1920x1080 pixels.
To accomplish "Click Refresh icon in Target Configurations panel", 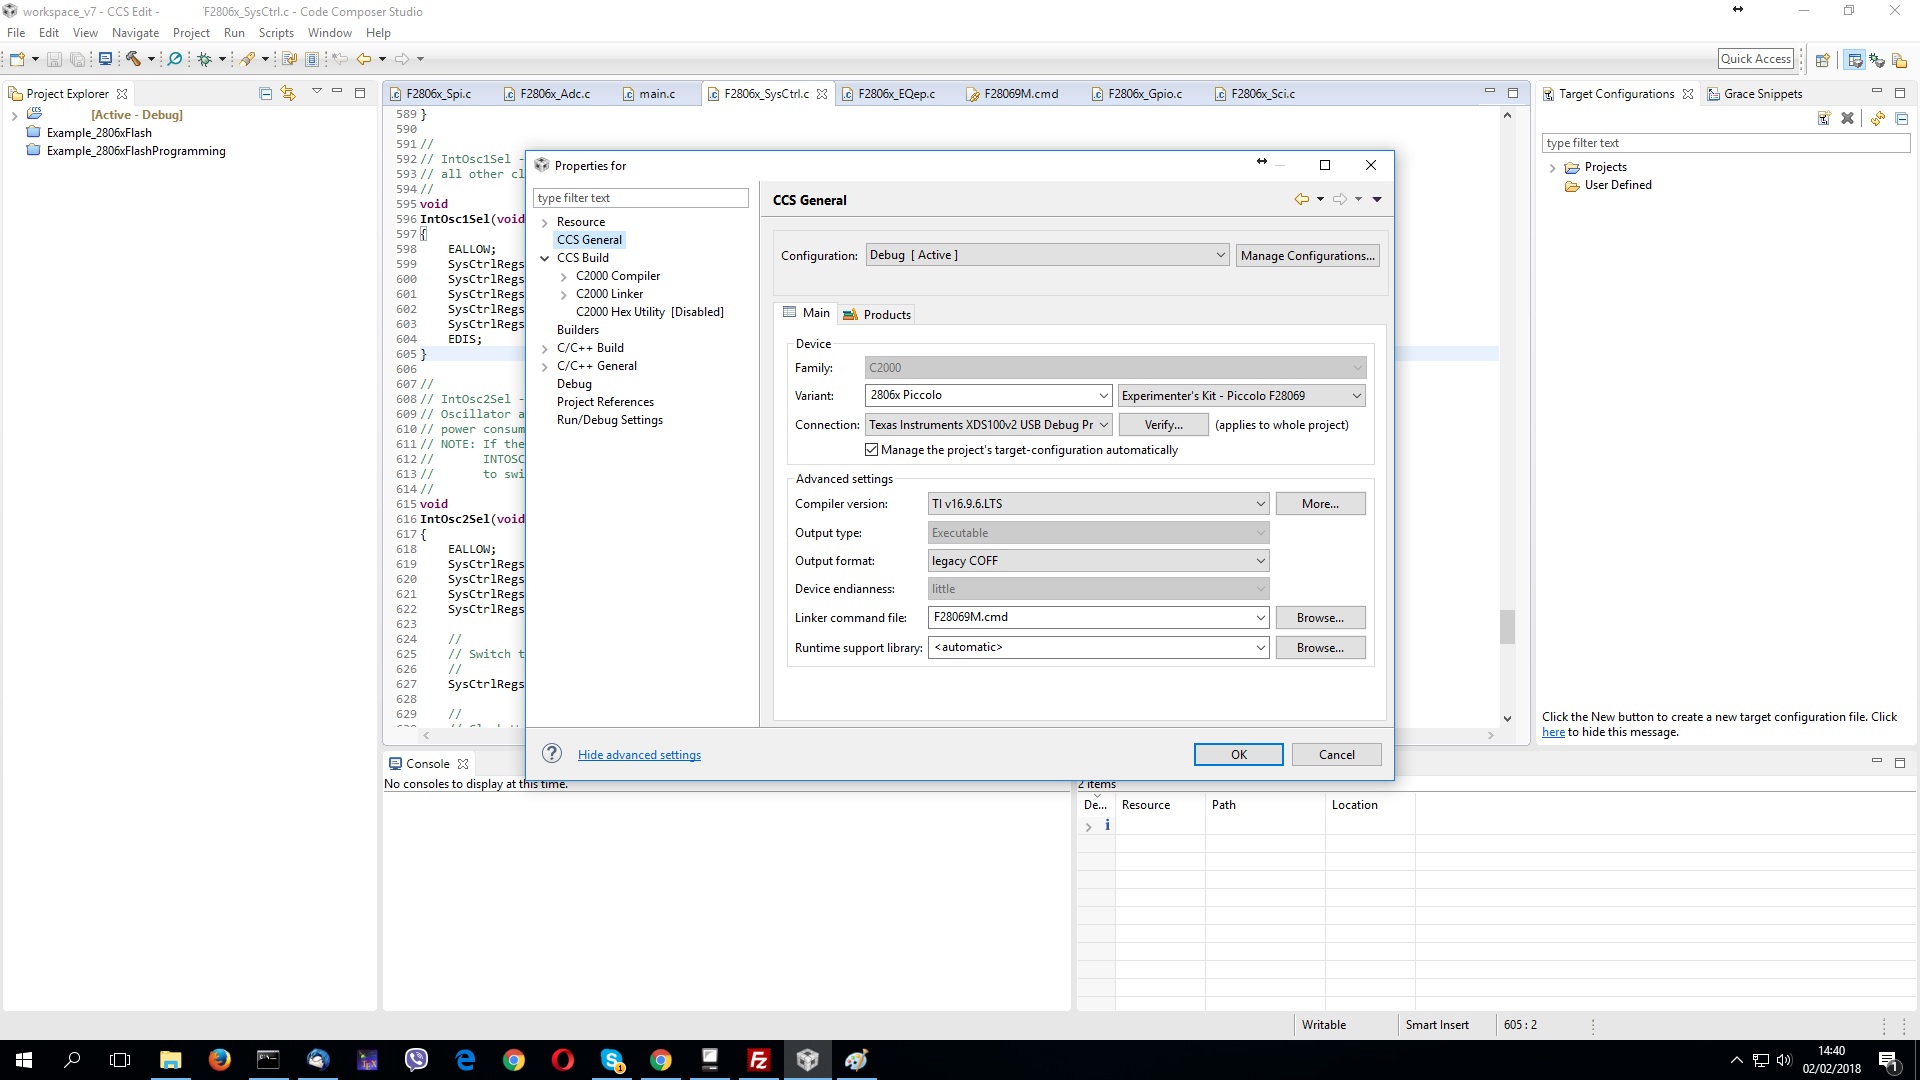I will [1878, 118].
